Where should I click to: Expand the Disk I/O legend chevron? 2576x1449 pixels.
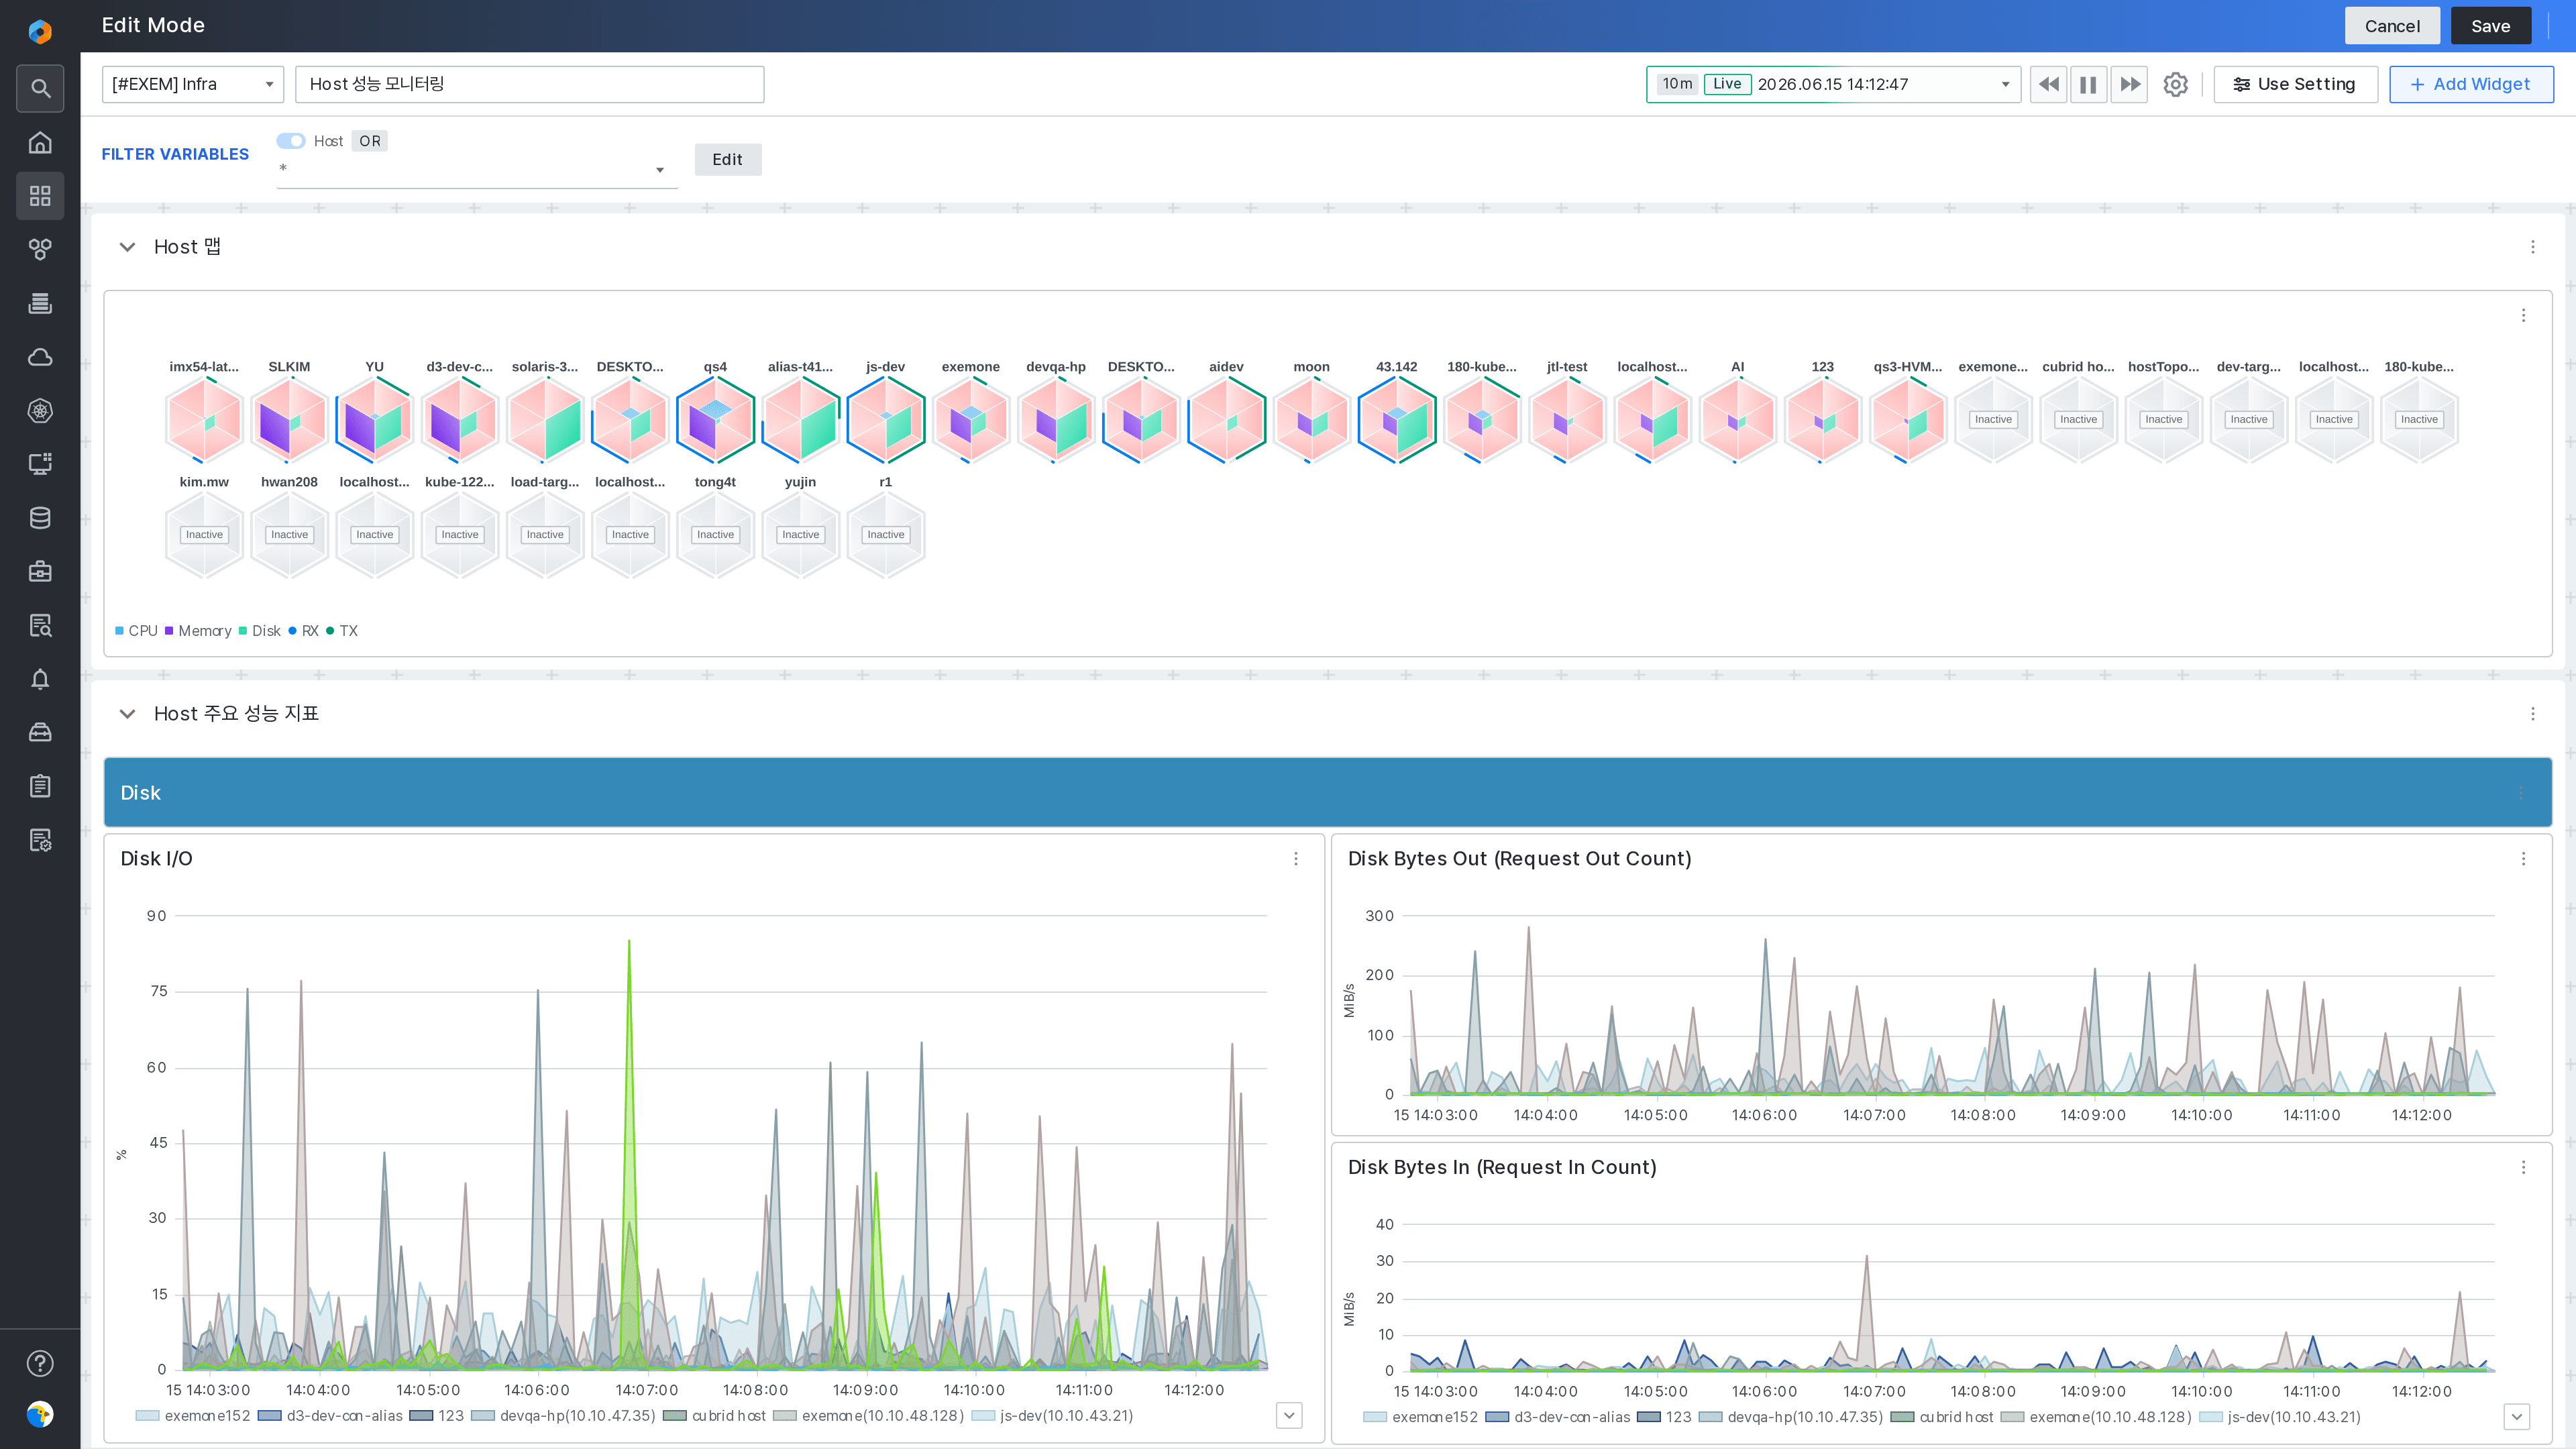pos(1289,1415)
